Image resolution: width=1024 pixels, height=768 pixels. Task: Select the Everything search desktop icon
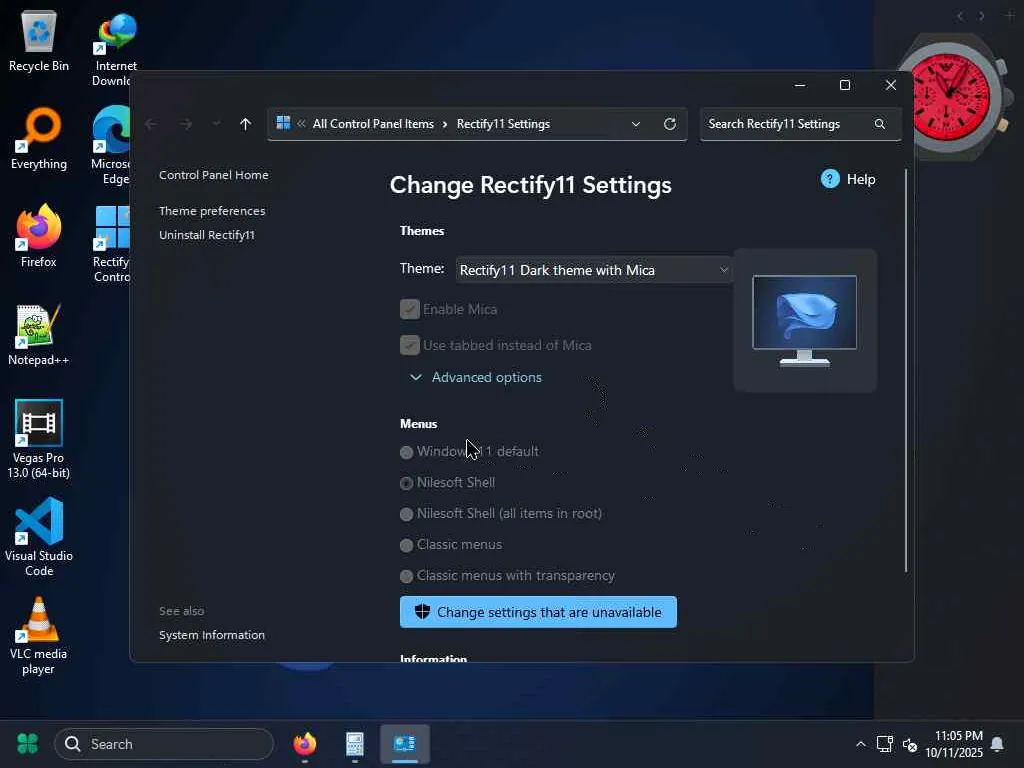(x=39, y=138)
